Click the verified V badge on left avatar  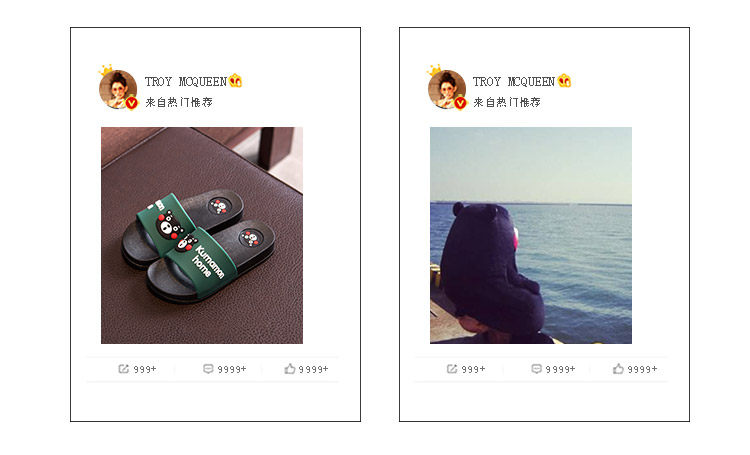(132, 103)
